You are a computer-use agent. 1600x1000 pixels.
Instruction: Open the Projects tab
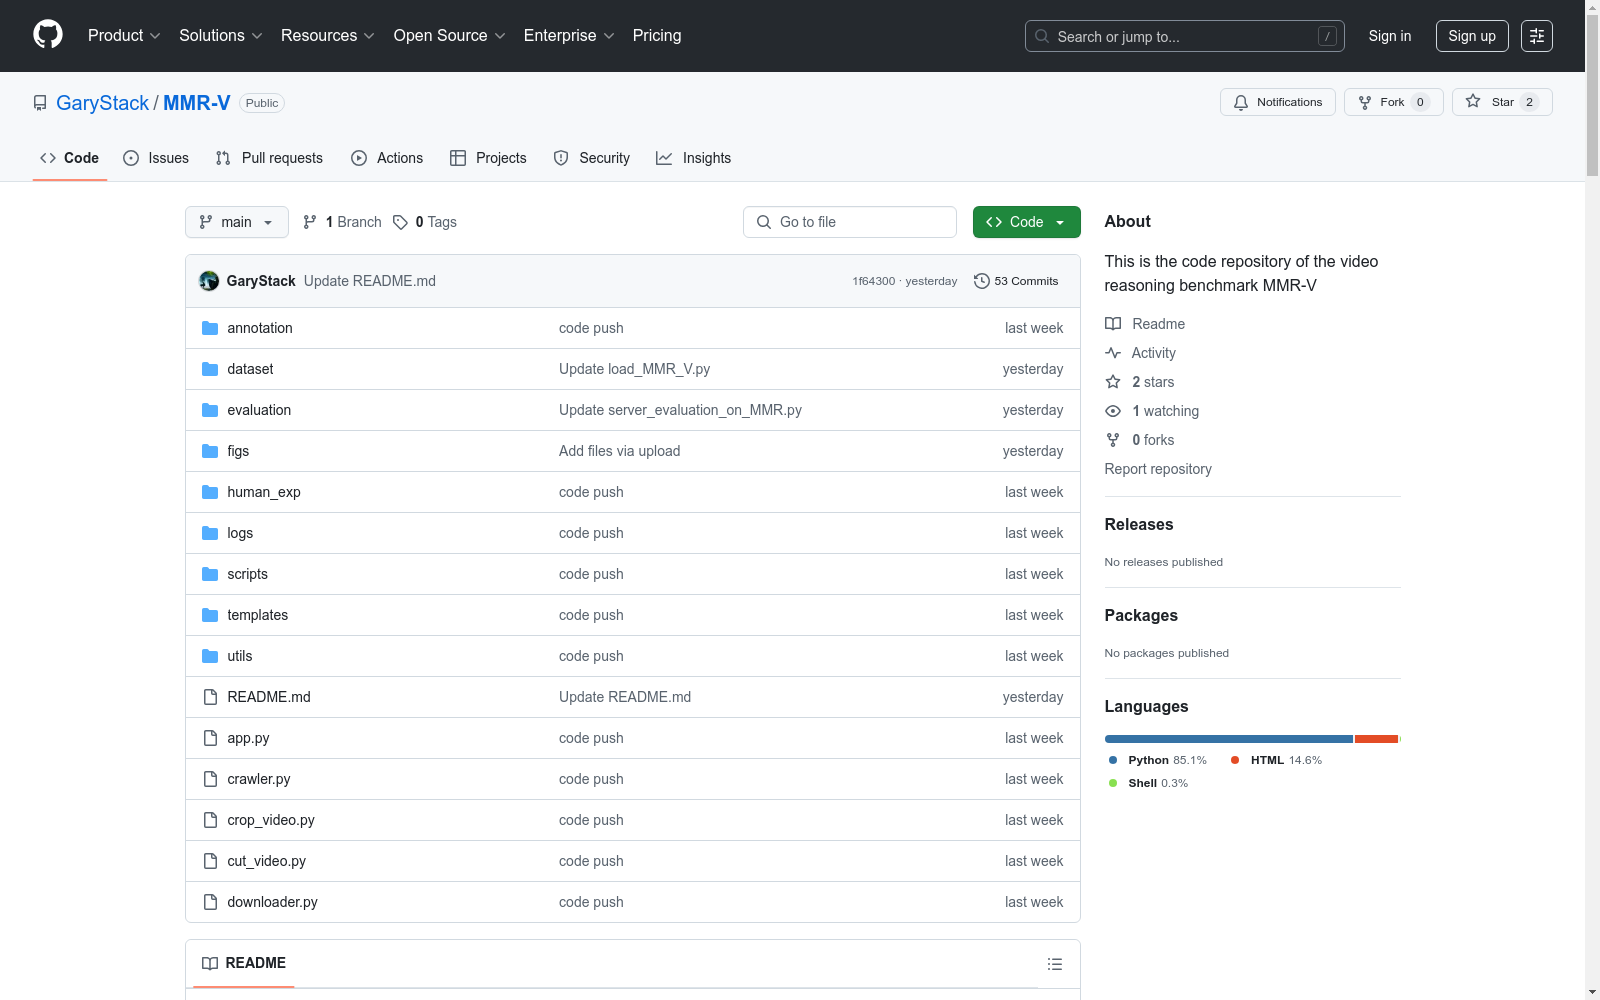488,158
